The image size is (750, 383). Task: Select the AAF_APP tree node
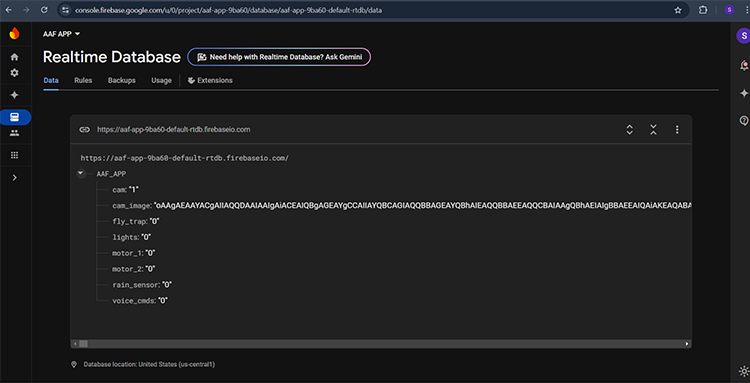(x=111, y=174)
